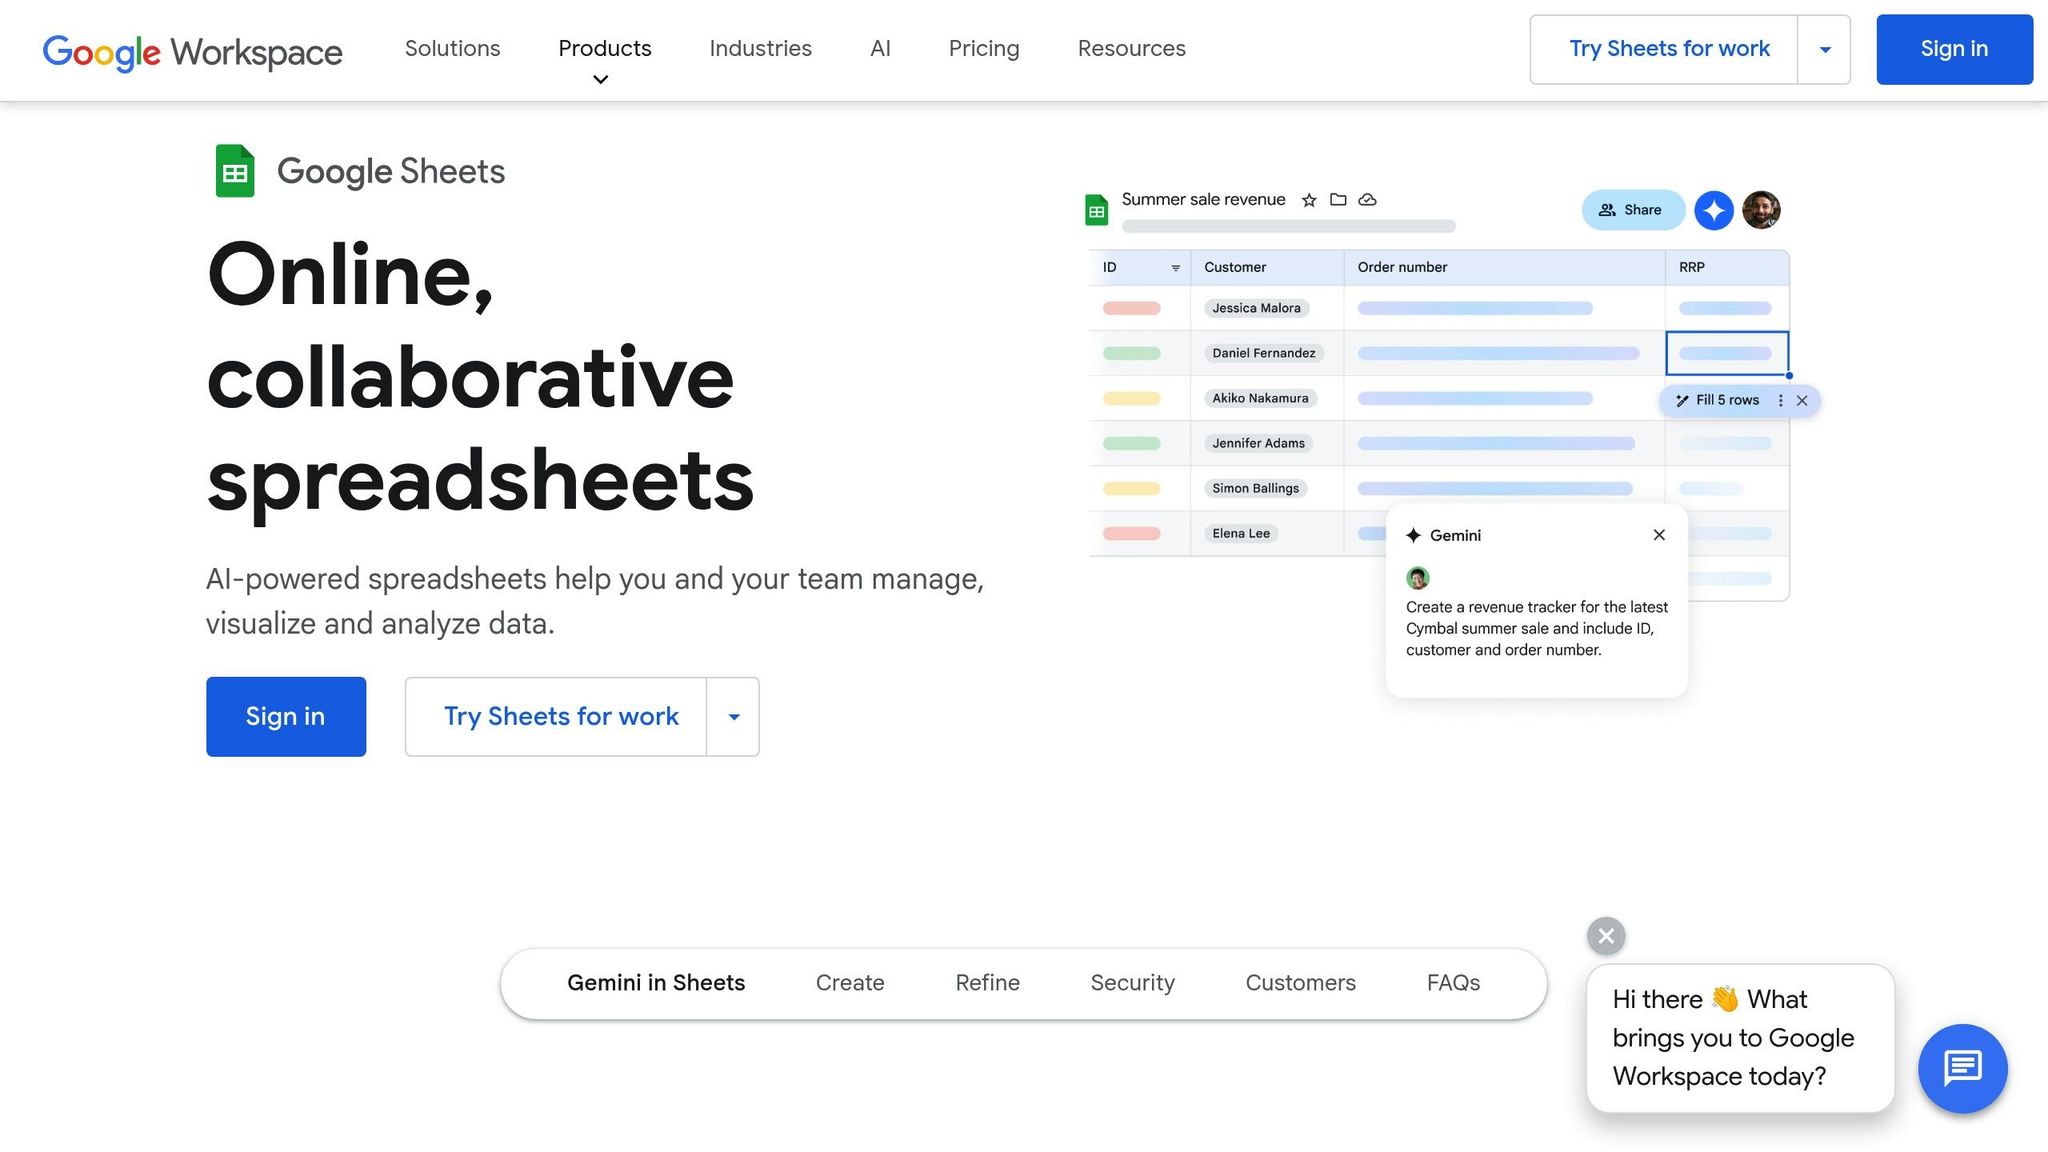Image resolution: width=2048 pixels, height=1152 pixels.
Task: Open the dropdown beside the hero Try Sheets button
Action: [733, 716]
